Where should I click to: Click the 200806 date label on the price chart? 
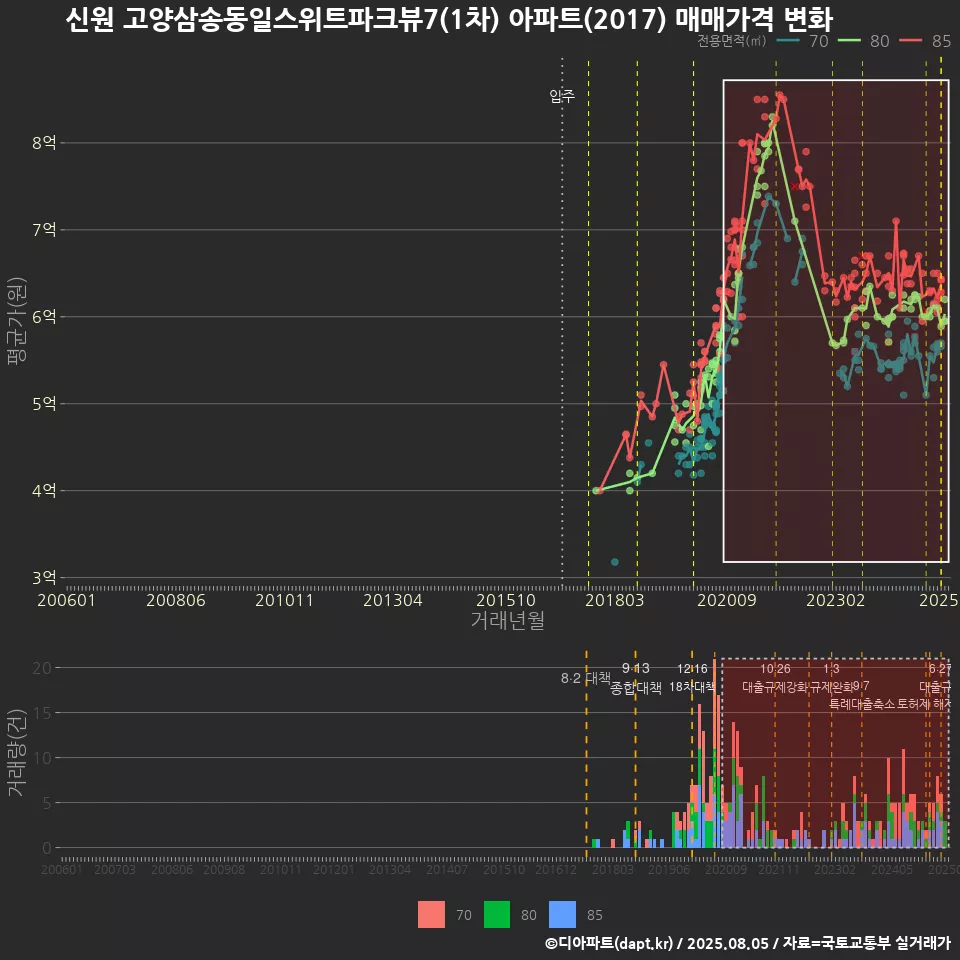tap(176, 600)
